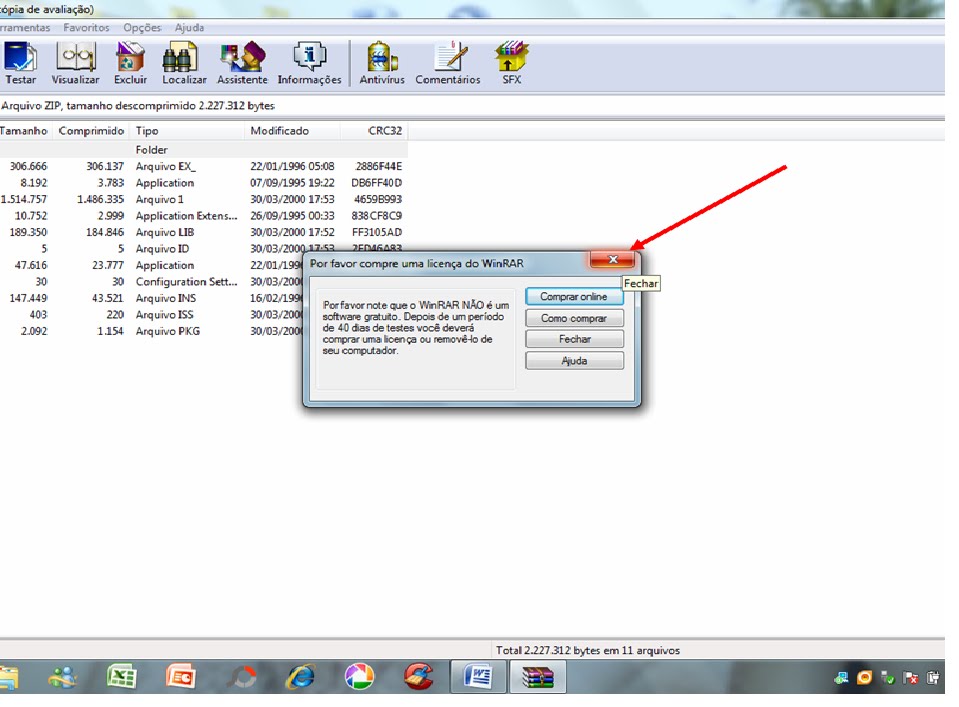Select the Application row sized 47.616
959x707 pixels.
tap(152, 265)
